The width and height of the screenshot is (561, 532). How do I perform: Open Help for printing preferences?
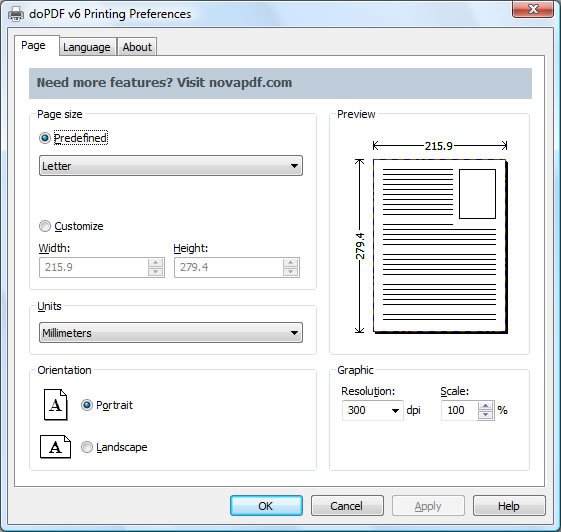(x=509, y=506)
